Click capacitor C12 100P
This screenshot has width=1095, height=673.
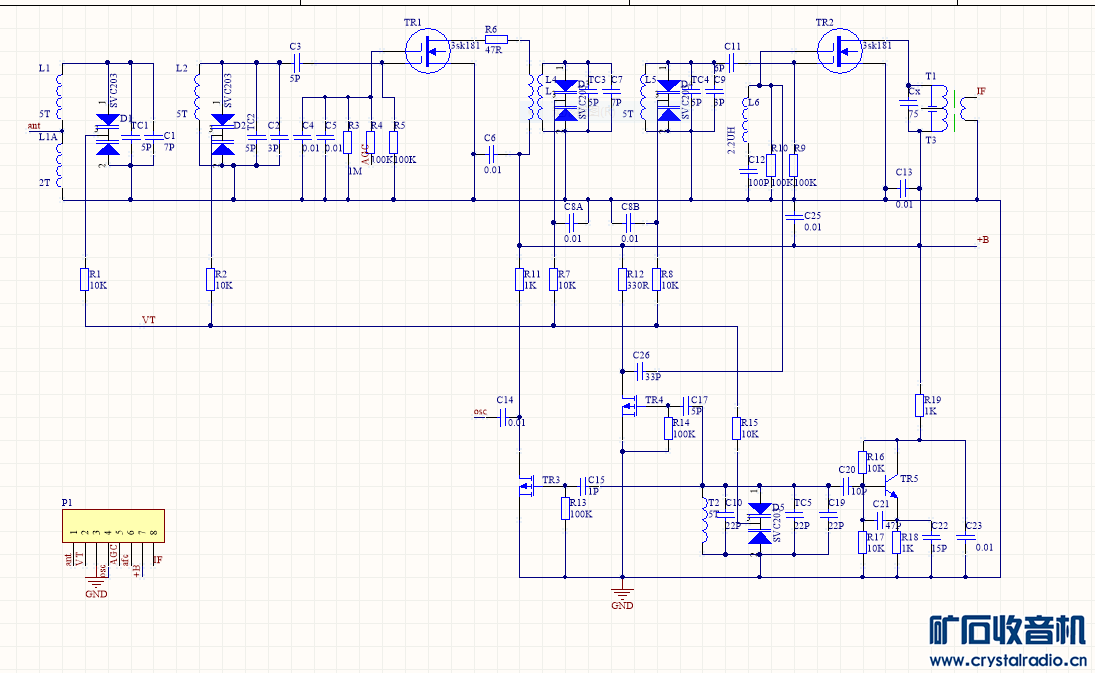pyautogui.click(x=748, y=171)
